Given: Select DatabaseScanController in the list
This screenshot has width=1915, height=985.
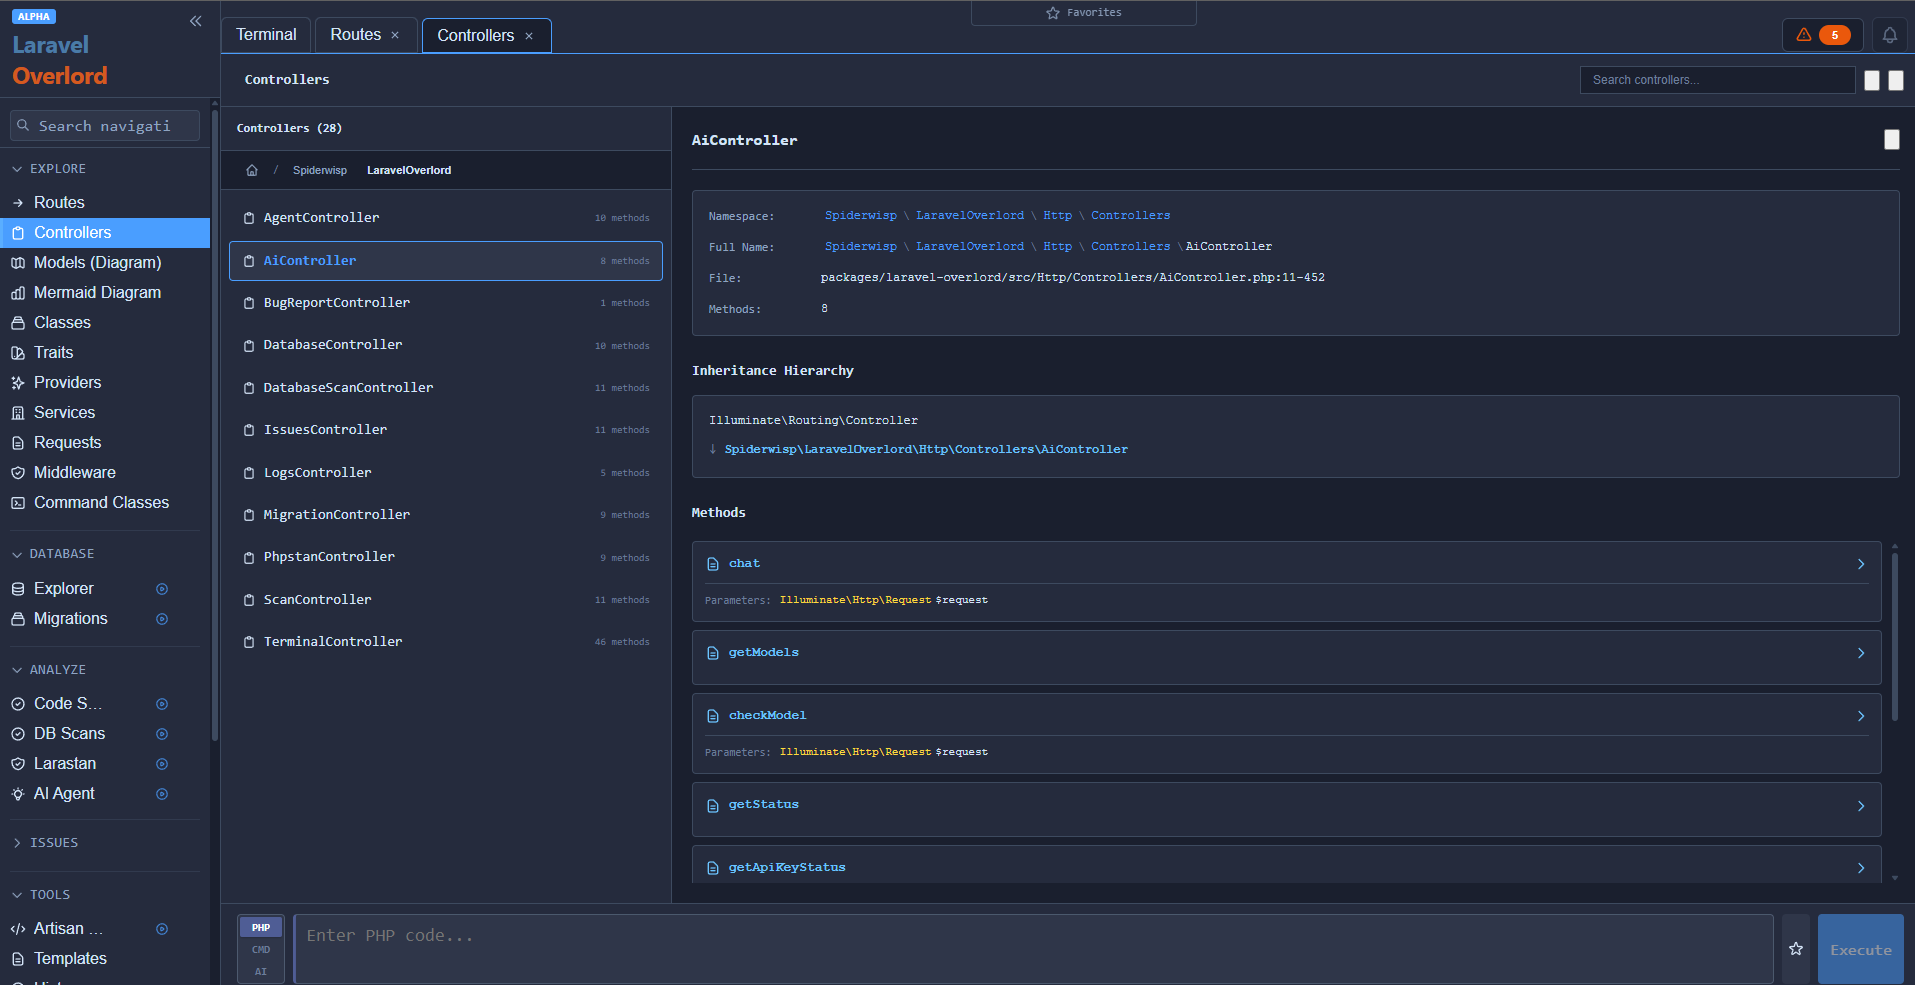Looking at the screenshot, I should [x=446, y=388].
